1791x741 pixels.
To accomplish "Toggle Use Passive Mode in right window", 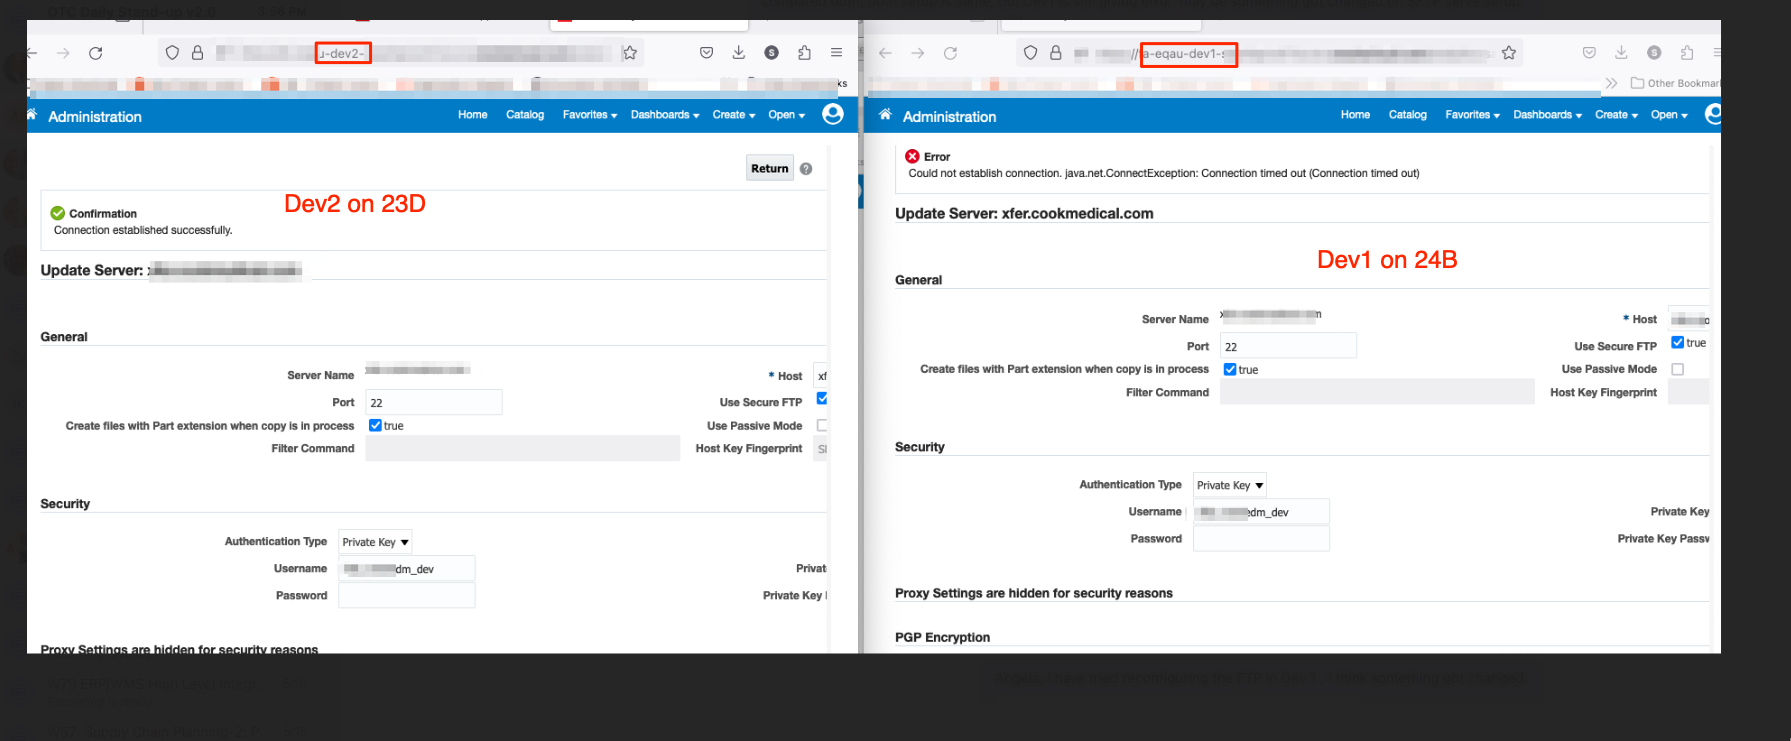I will 1677,369.
